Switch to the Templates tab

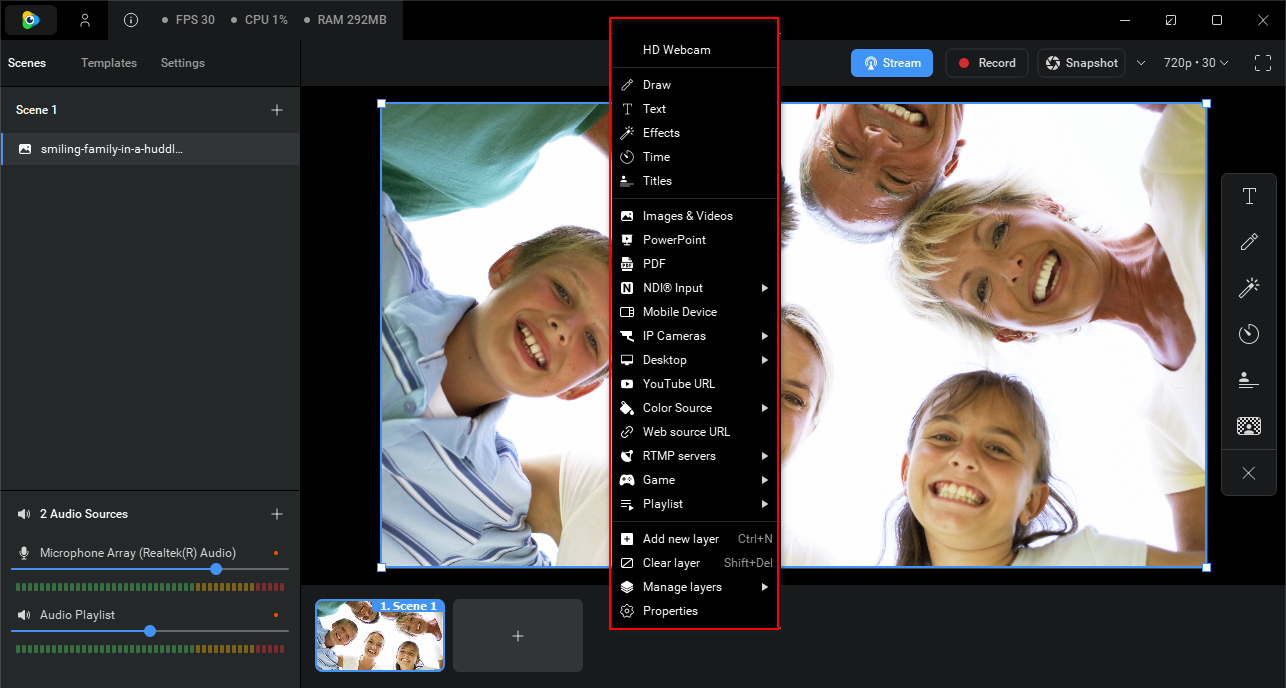tap(109, 63)
